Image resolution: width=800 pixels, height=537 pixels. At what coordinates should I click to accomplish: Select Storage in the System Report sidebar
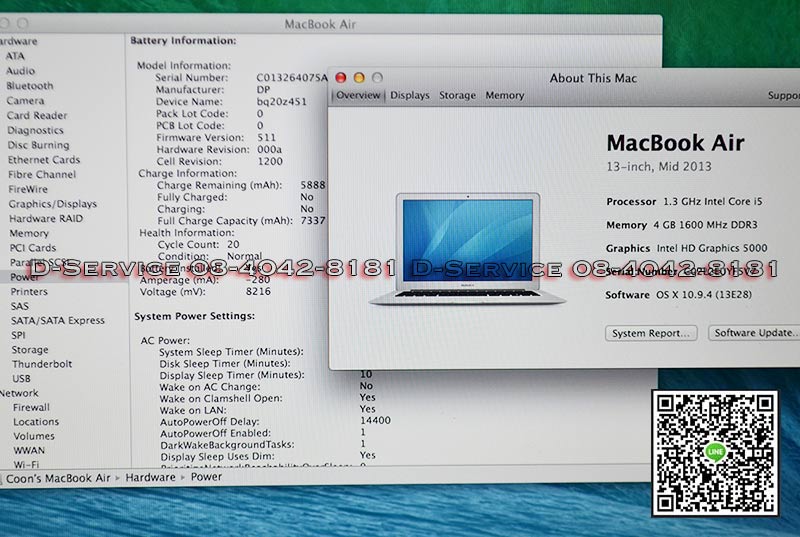[30, 350]
